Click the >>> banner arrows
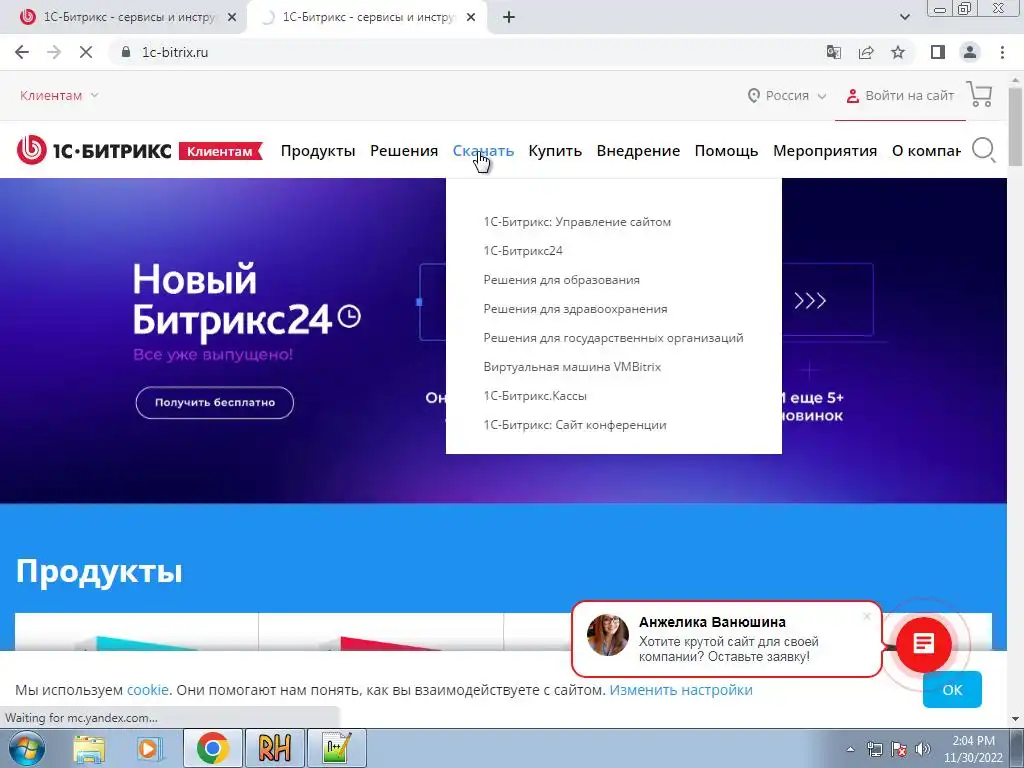This screenshot has height=768, width=1024. pos(810,300)
